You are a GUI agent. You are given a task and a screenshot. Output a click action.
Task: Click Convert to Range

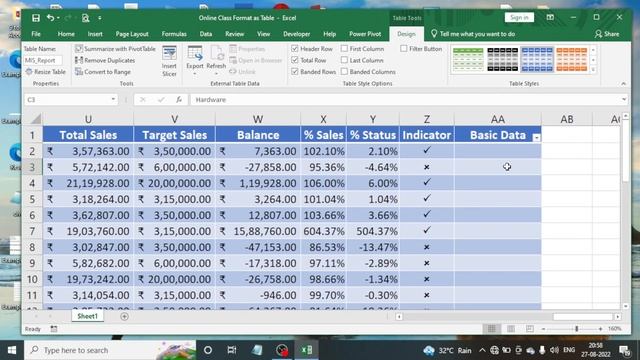pyautogui.click(x=103, y=71)
